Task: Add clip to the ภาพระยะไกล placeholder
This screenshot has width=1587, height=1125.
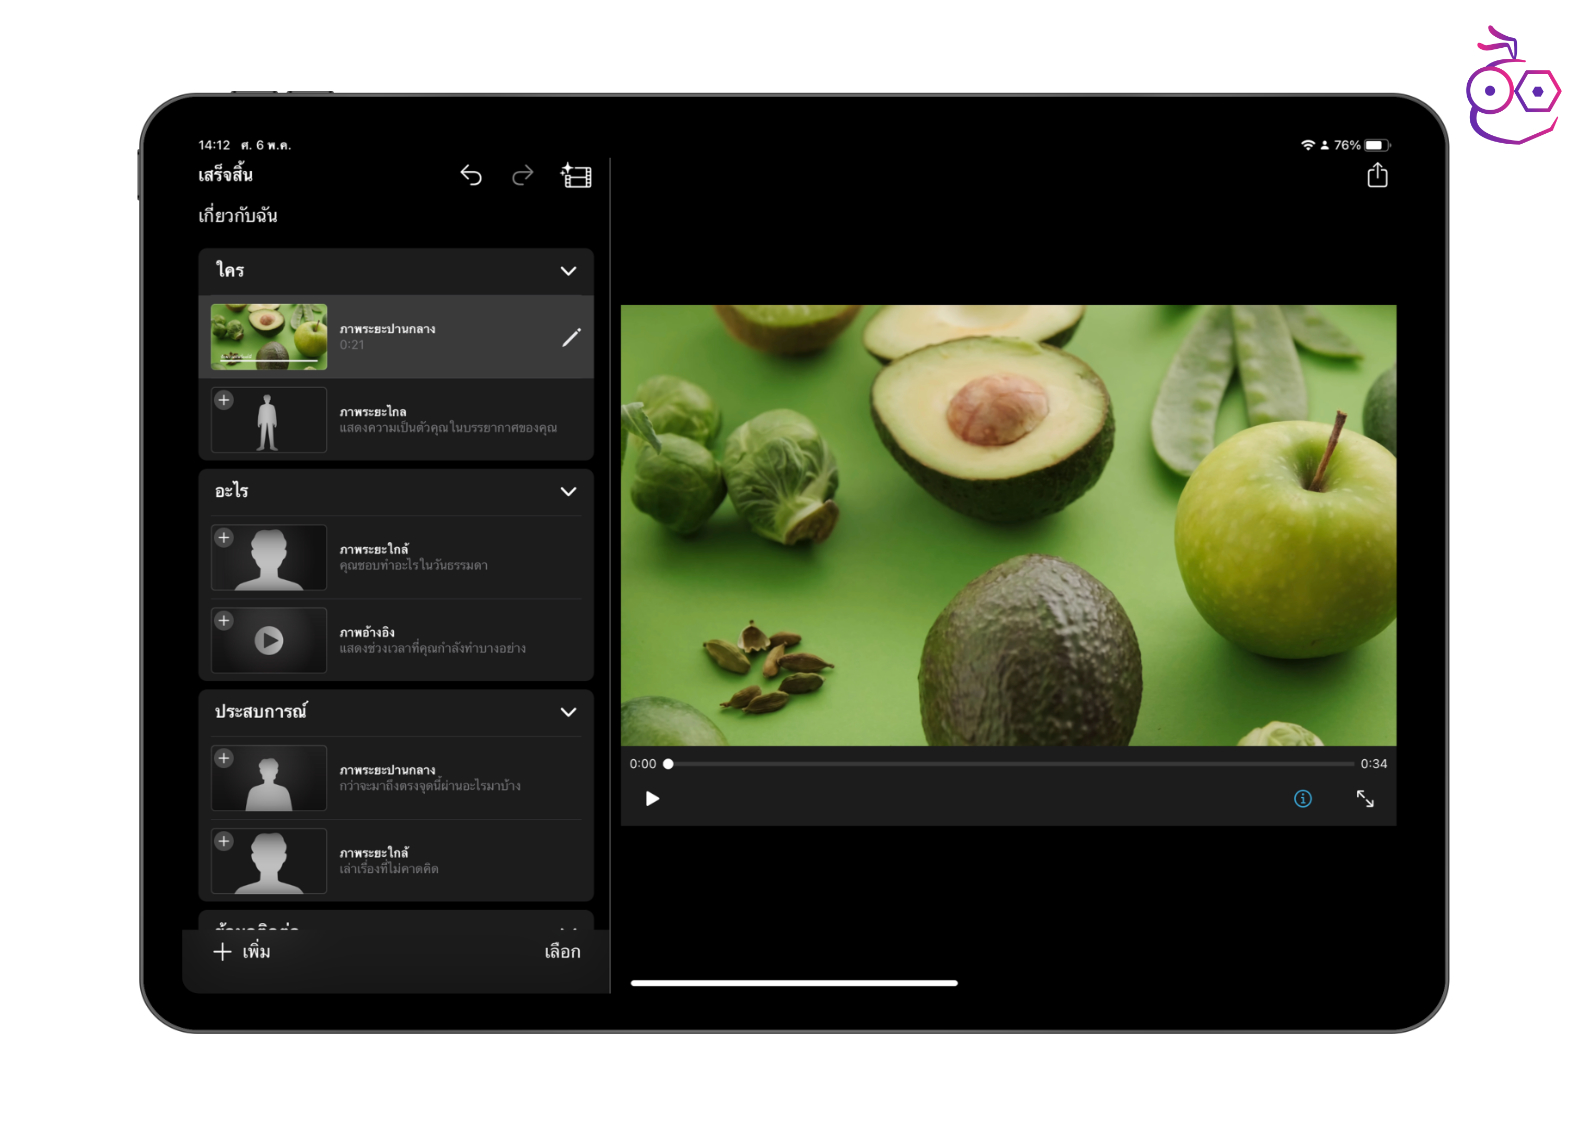Action: (224, 401)
